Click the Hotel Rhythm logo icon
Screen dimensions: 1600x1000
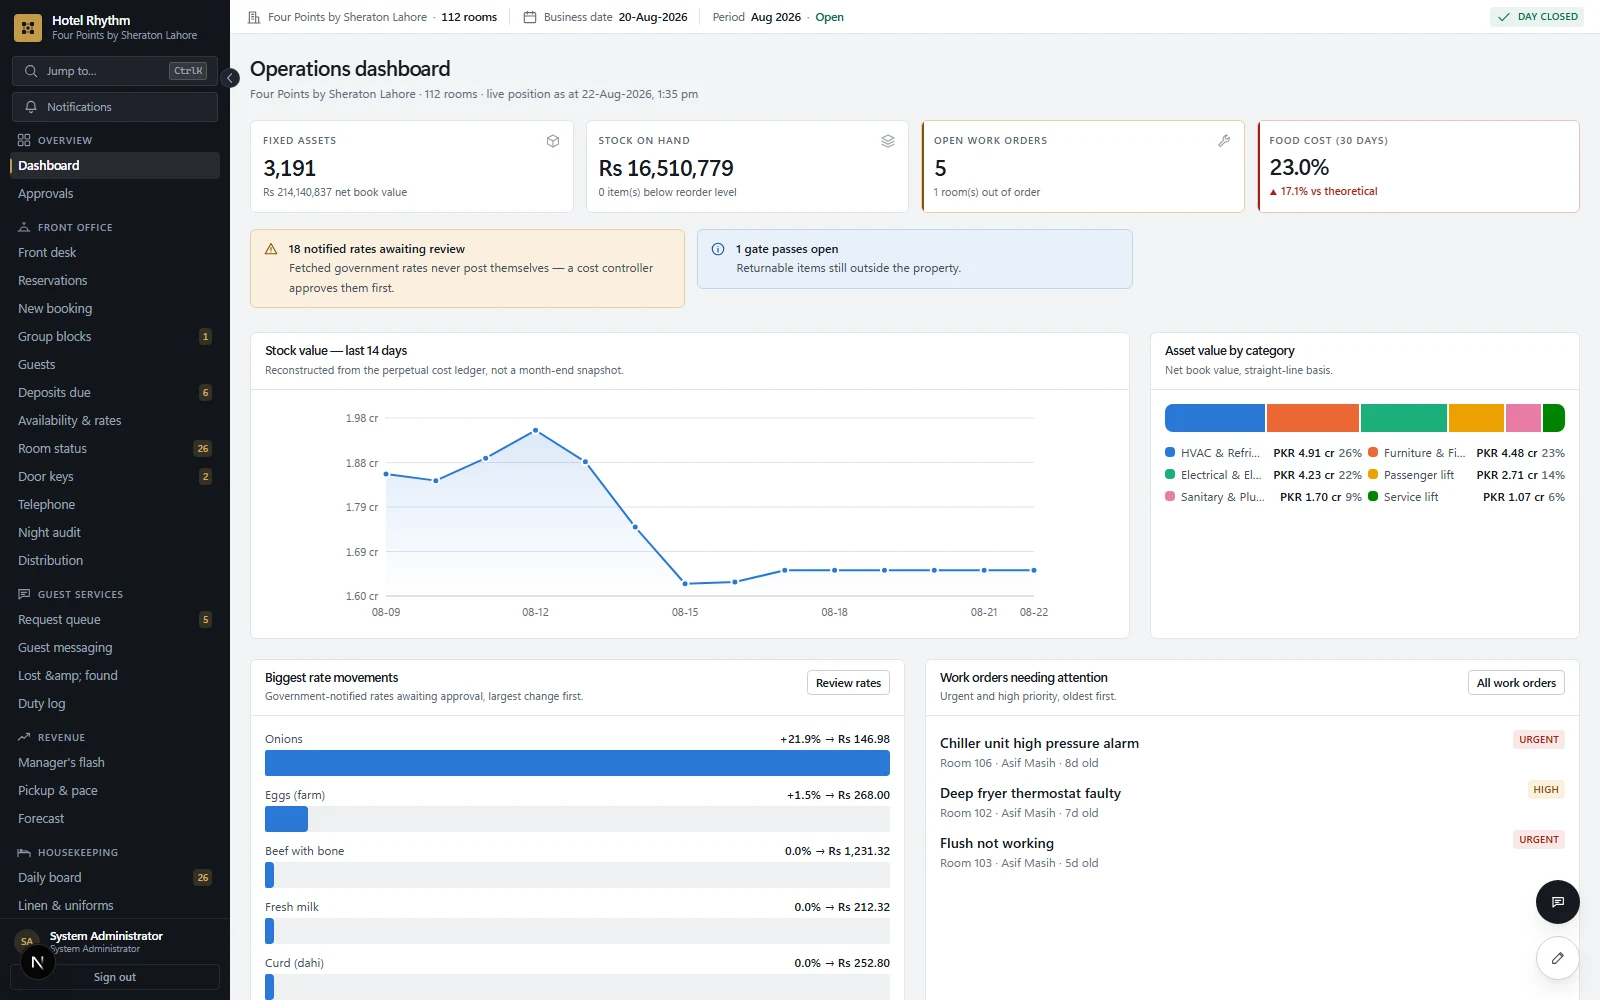28,27
